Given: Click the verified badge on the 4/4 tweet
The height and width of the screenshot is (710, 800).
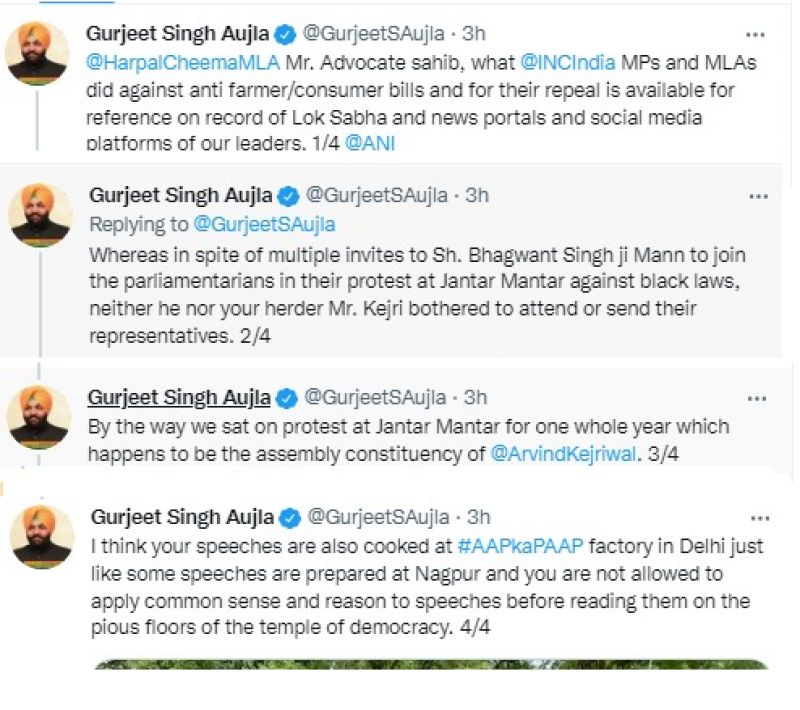Looking at the screenshot, I should click(290, 517).
